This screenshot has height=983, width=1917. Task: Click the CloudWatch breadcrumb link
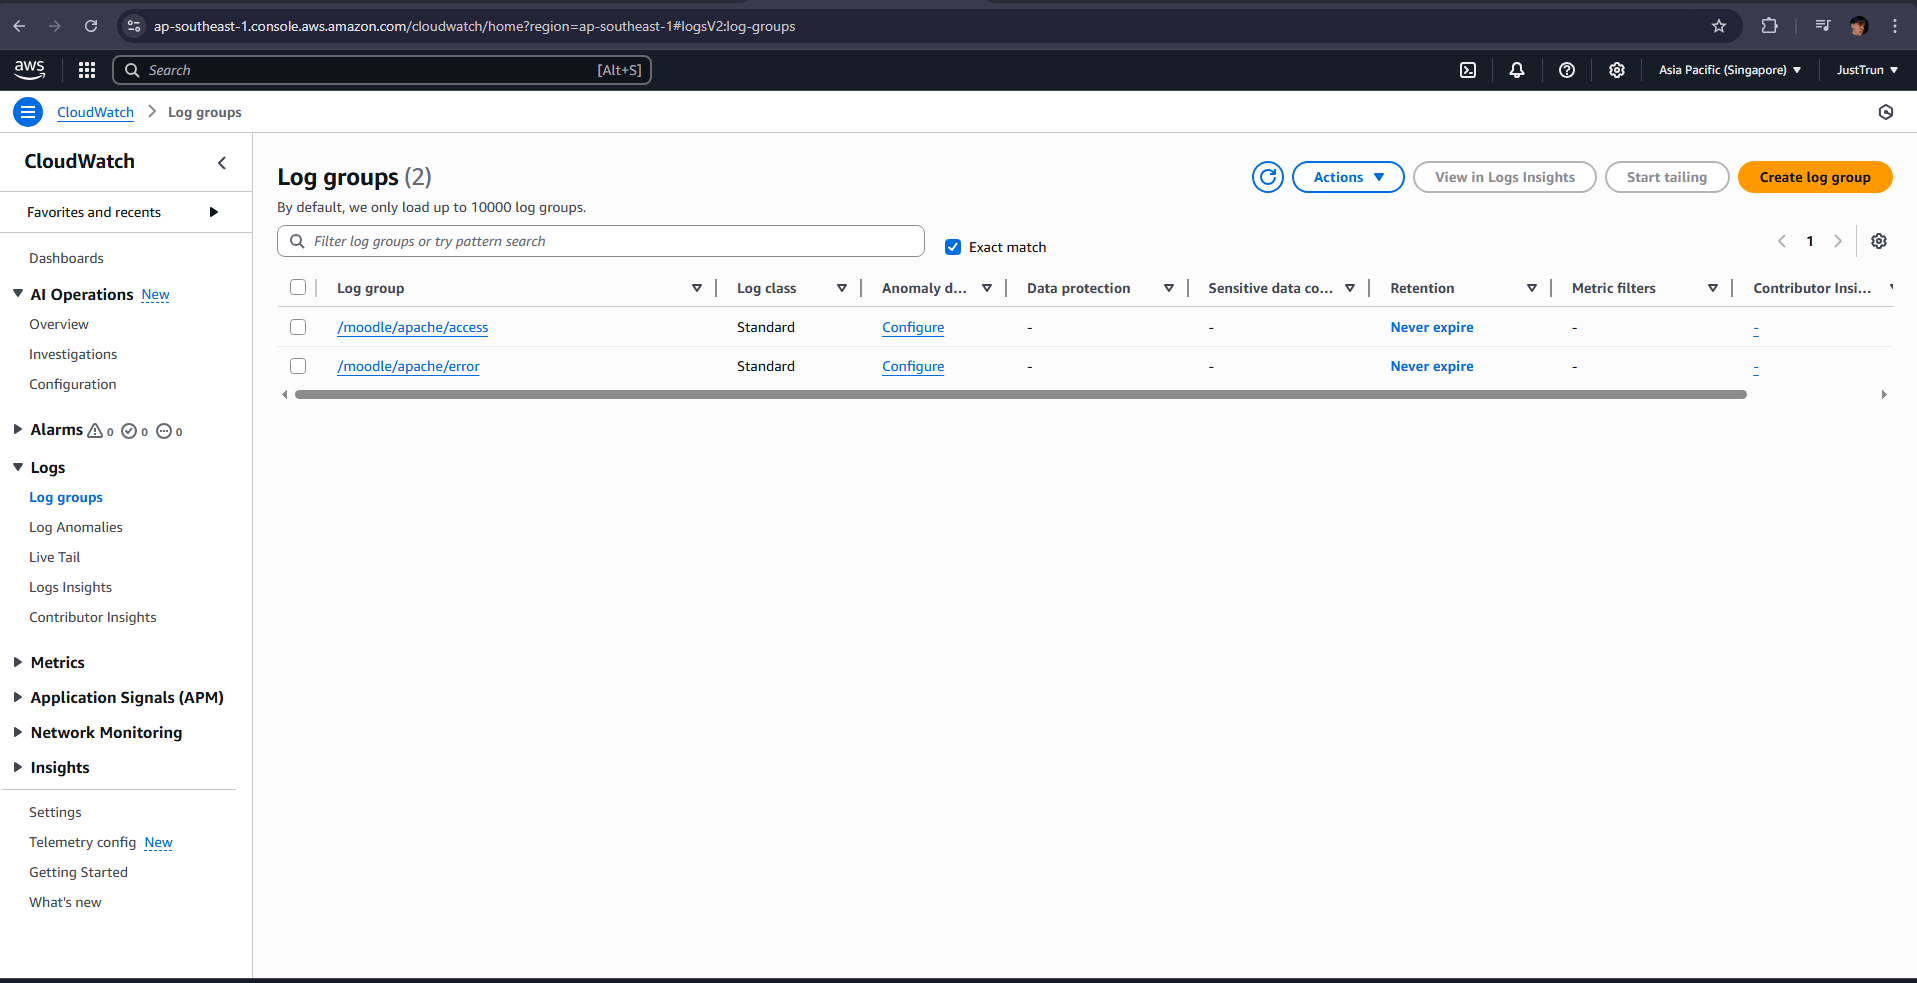(95, 112)
